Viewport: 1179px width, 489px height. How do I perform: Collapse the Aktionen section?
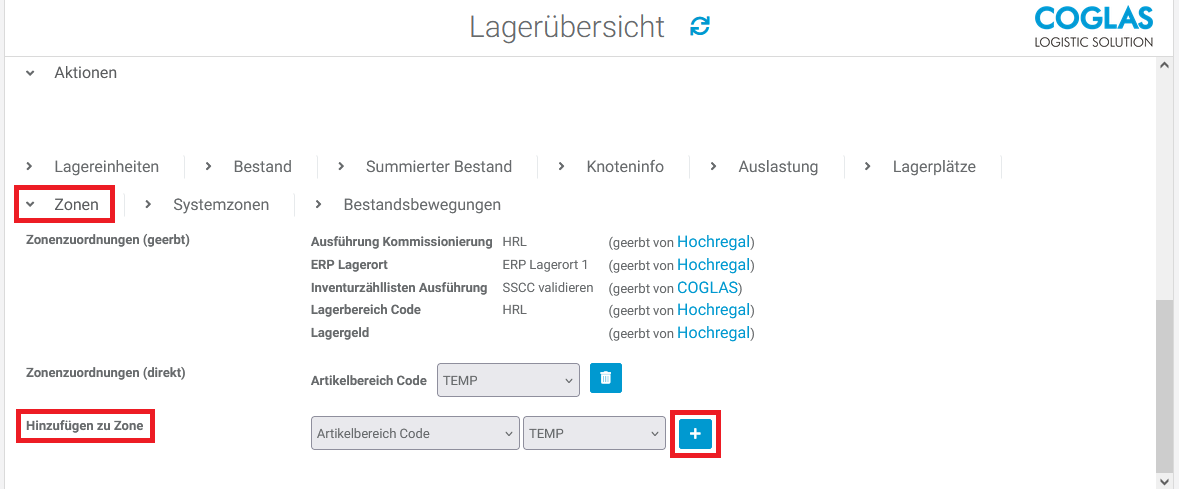tap(73, 73)
